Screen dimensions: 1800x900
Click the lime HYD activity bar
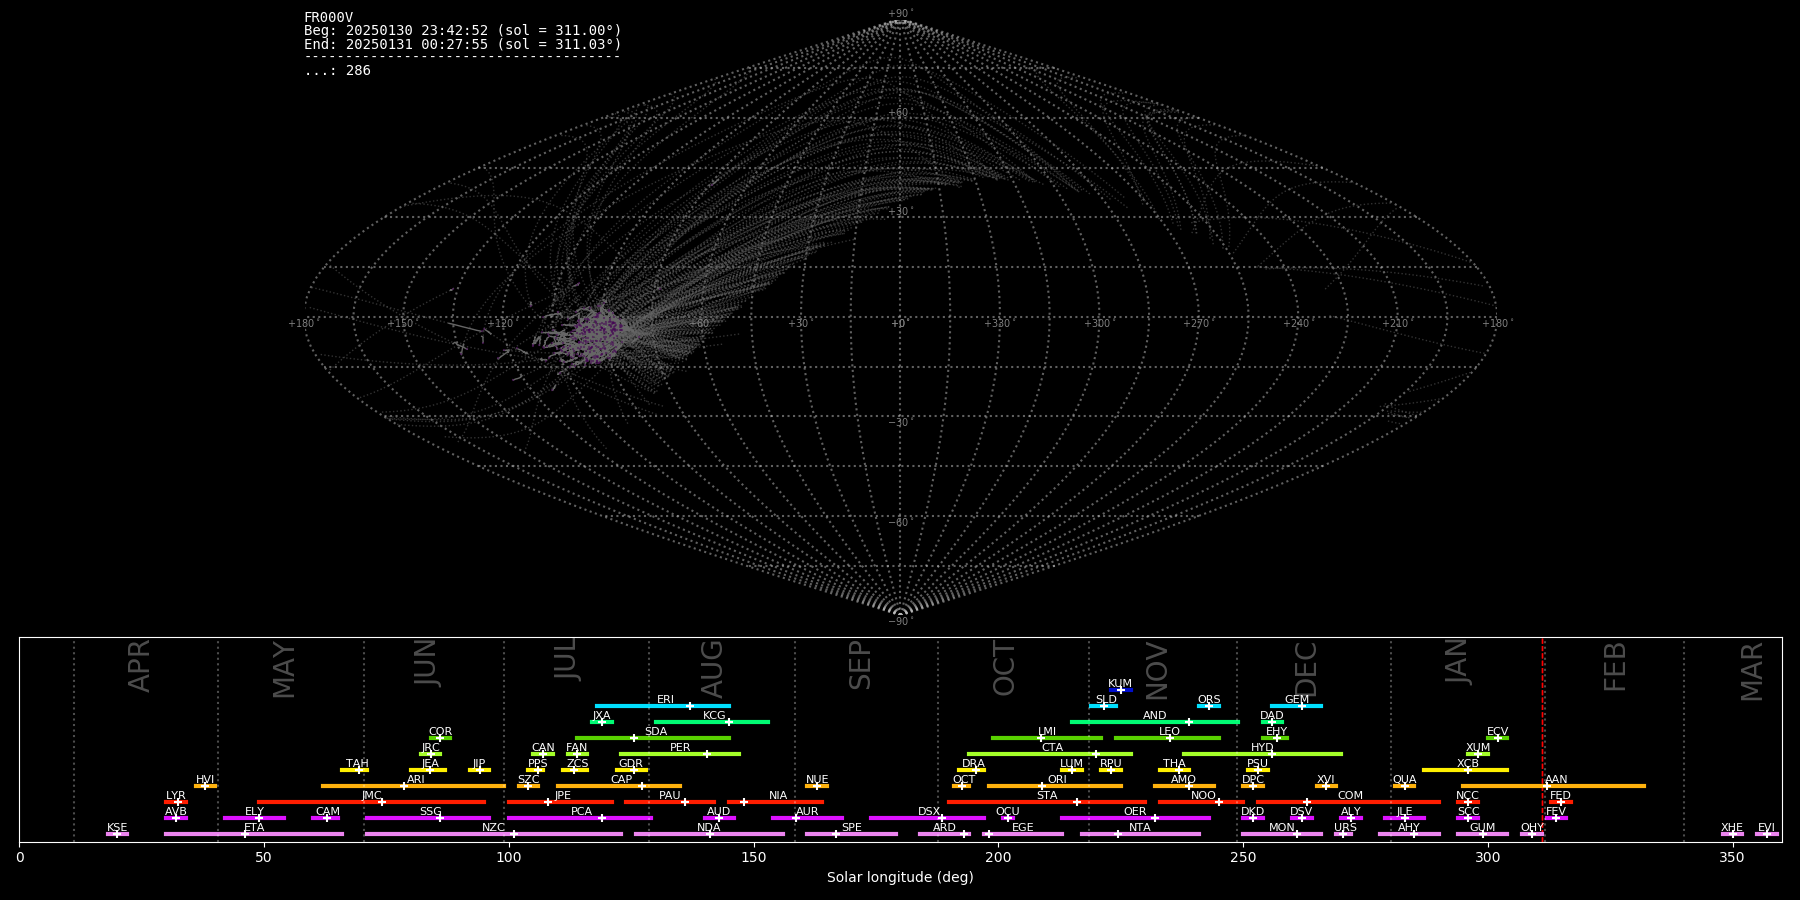tap(1262, 754)
